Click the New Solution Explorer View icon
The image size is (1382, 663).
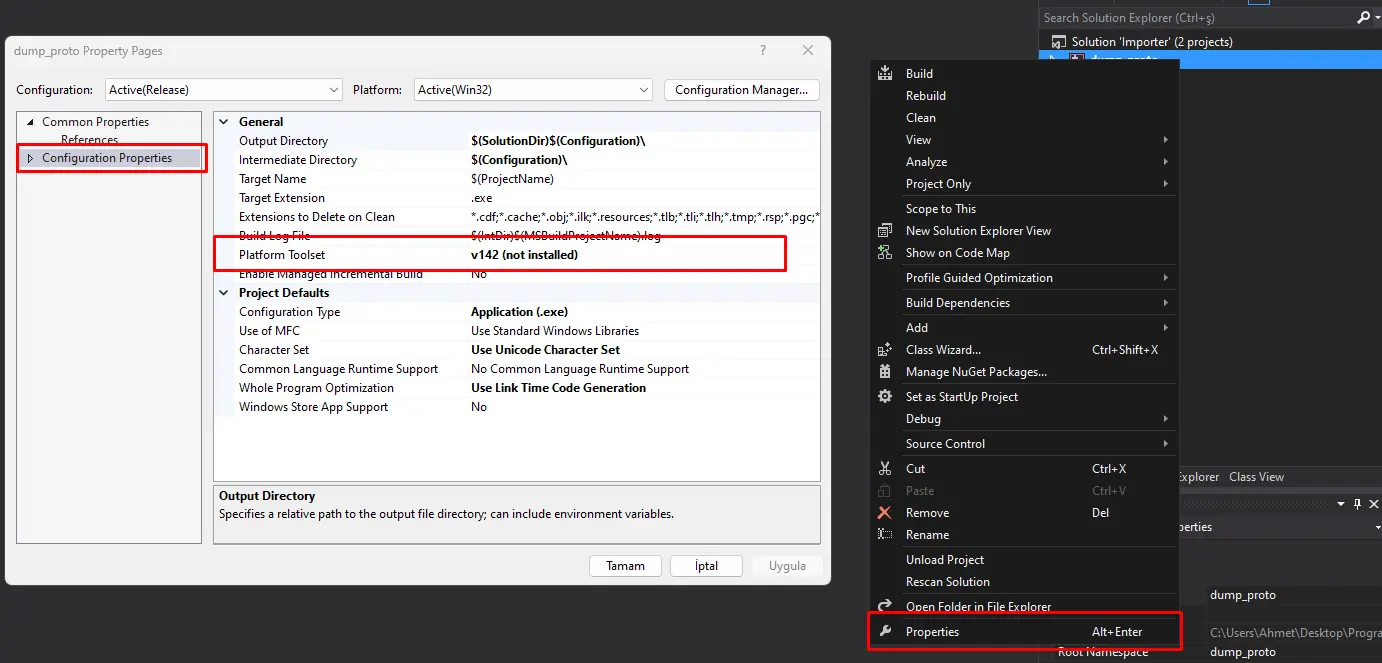click(x=884, y=231)
